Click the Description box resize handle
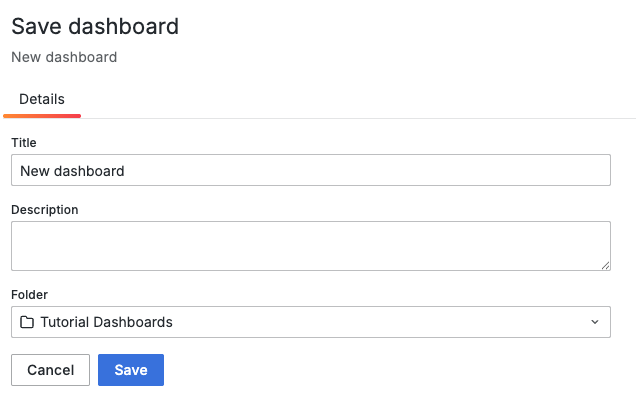 (x=605, y=265)
